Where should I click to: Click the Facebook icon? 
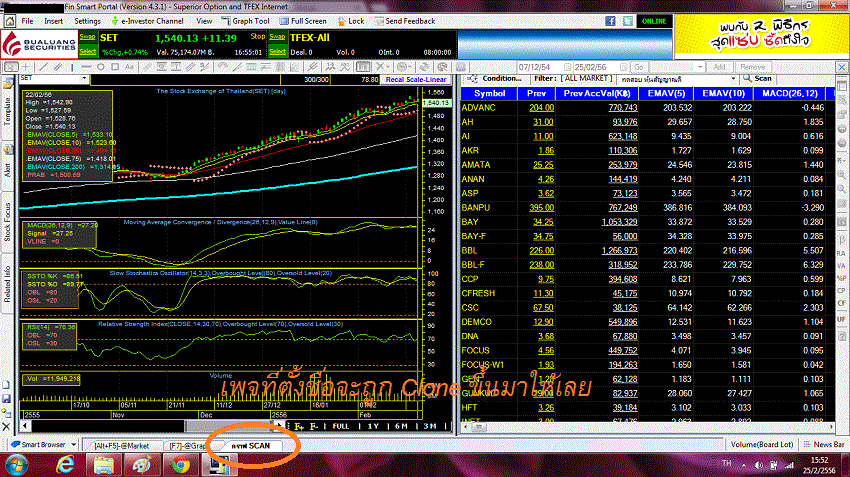(x=610, y=21)
